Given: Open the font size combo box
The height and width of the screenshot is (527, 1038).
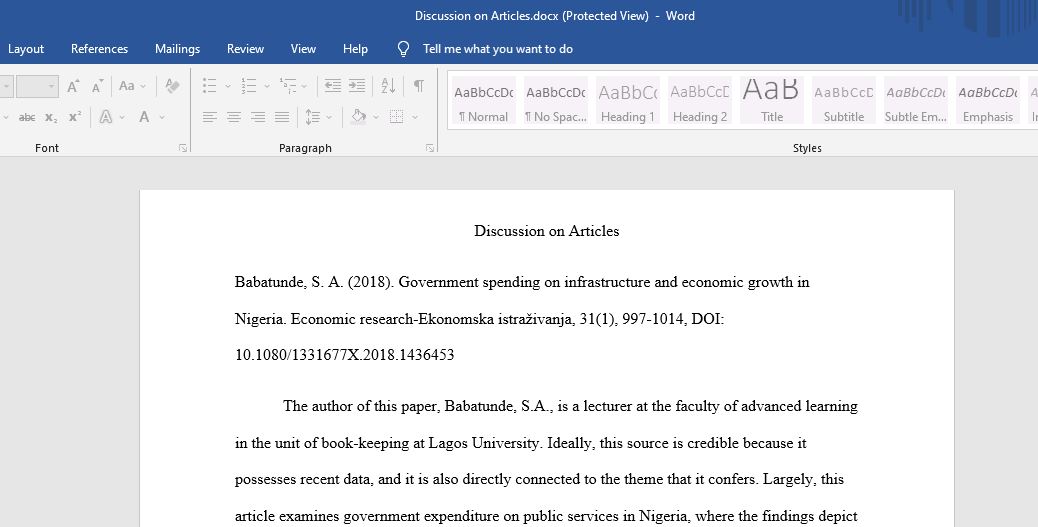Looking at the screenshot, I should coord(37,86).
